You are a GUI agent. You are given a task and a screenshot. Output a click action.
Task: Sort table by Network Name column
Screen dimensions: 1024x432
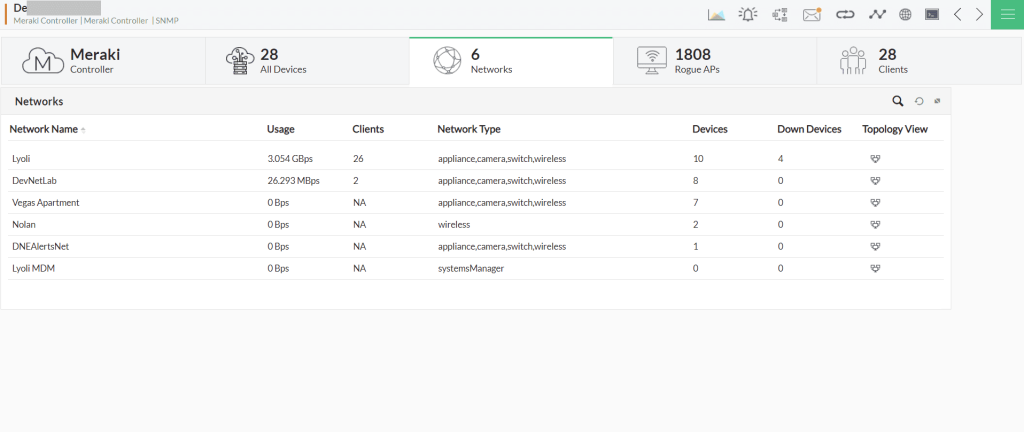click(x=44, y=129)
